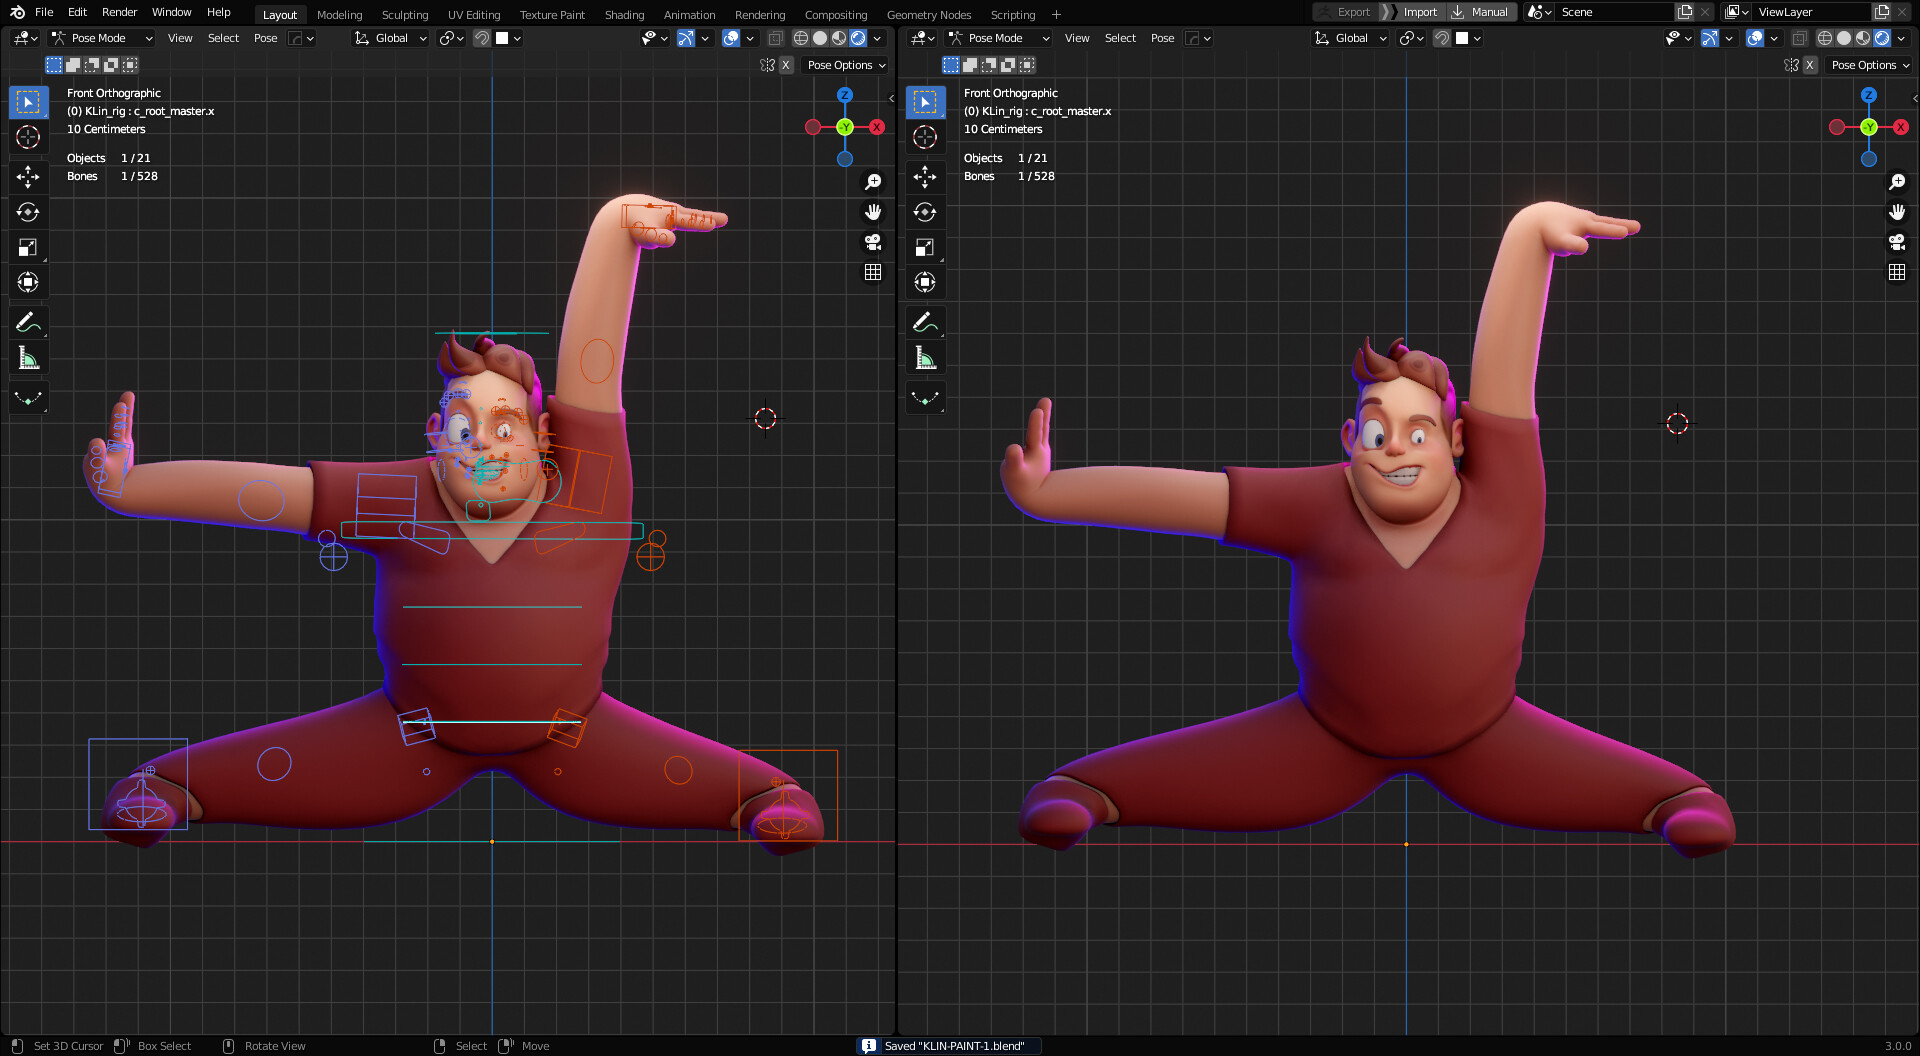The image size is (1920, 1056).
Task: Select the Move tool in the left toolbar
Action: click(x=28, y=177)
